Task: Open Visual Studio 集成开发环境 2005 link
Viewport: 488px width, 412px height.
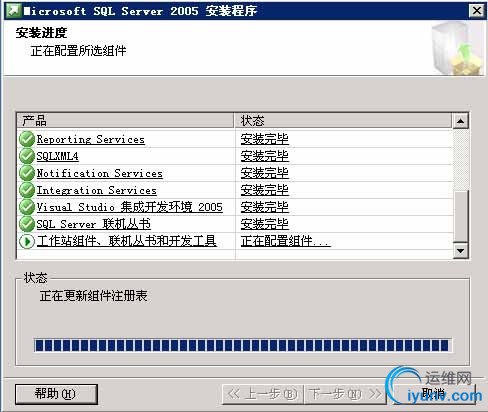Action: (x=129, y=207)
